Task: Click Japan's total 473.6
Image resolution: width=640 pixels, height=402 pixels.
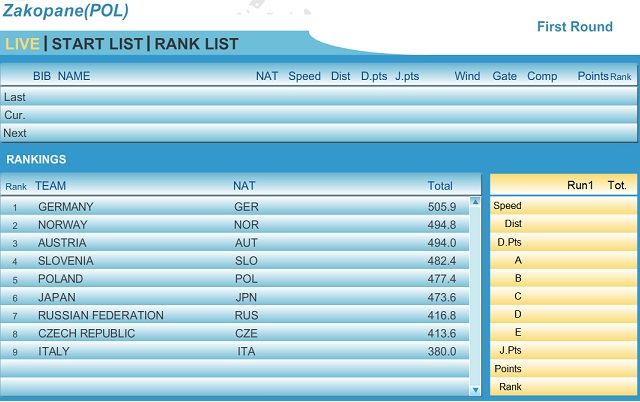Action: click(x=442, y=298)
